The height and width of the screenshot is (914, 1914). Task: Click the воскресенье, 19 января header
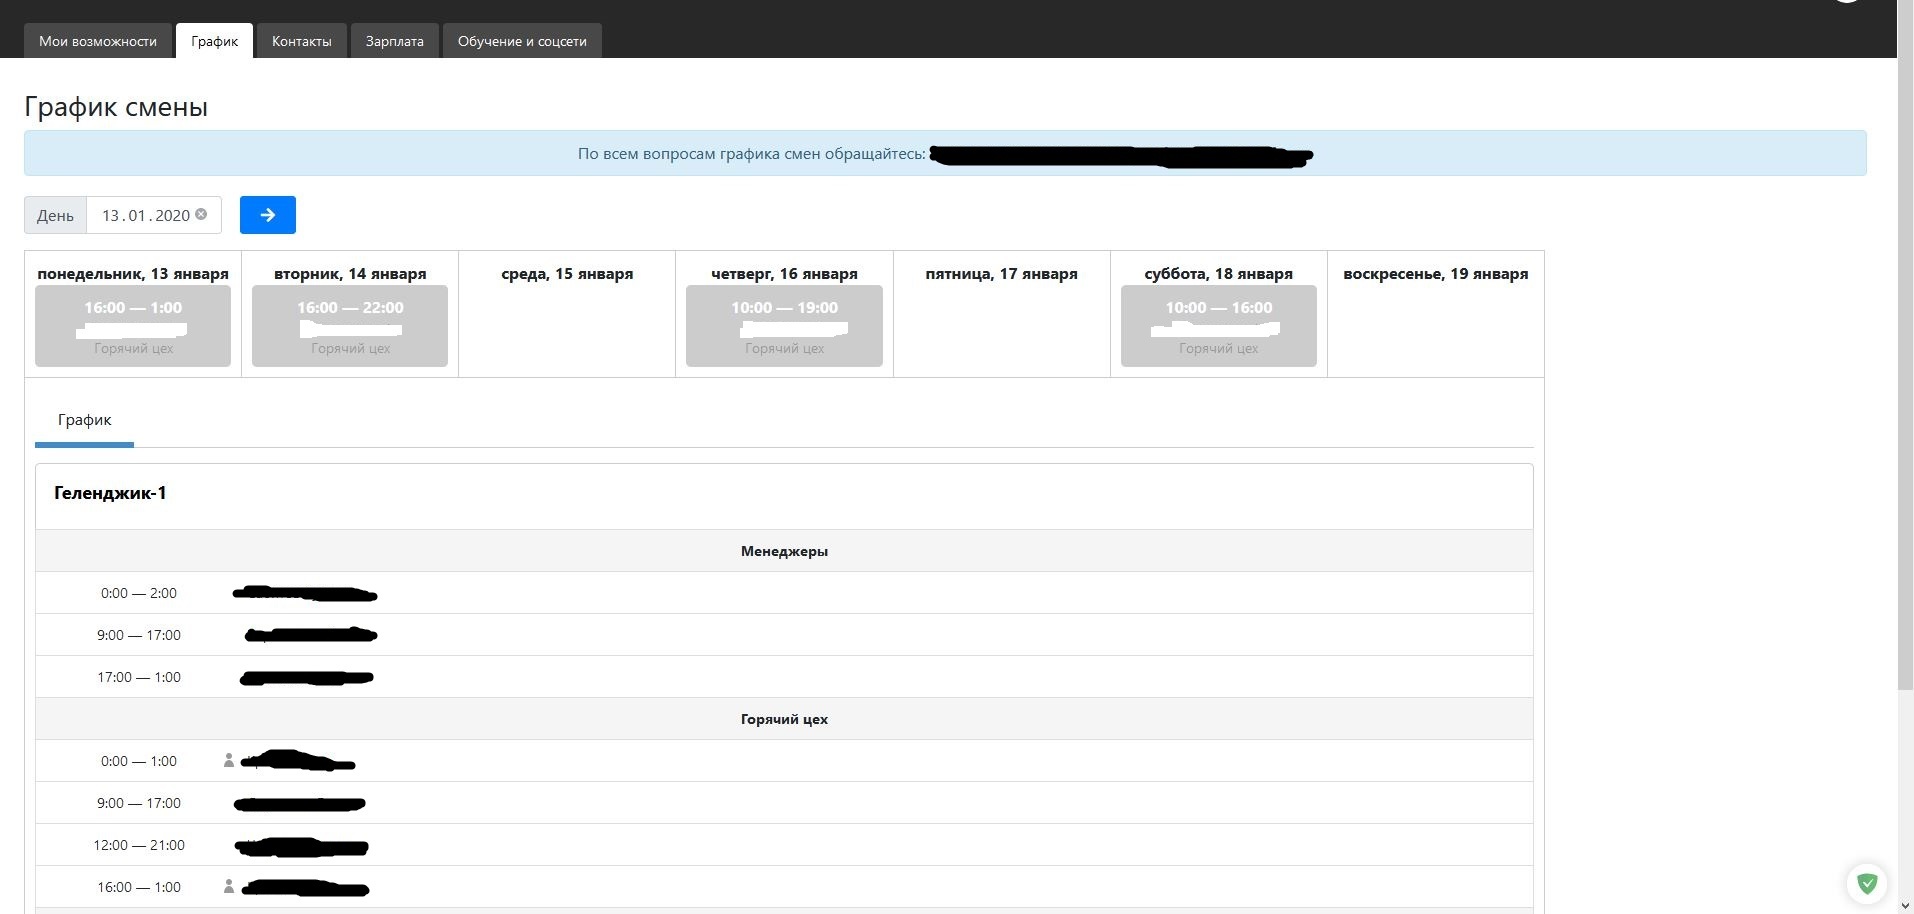1435,274
